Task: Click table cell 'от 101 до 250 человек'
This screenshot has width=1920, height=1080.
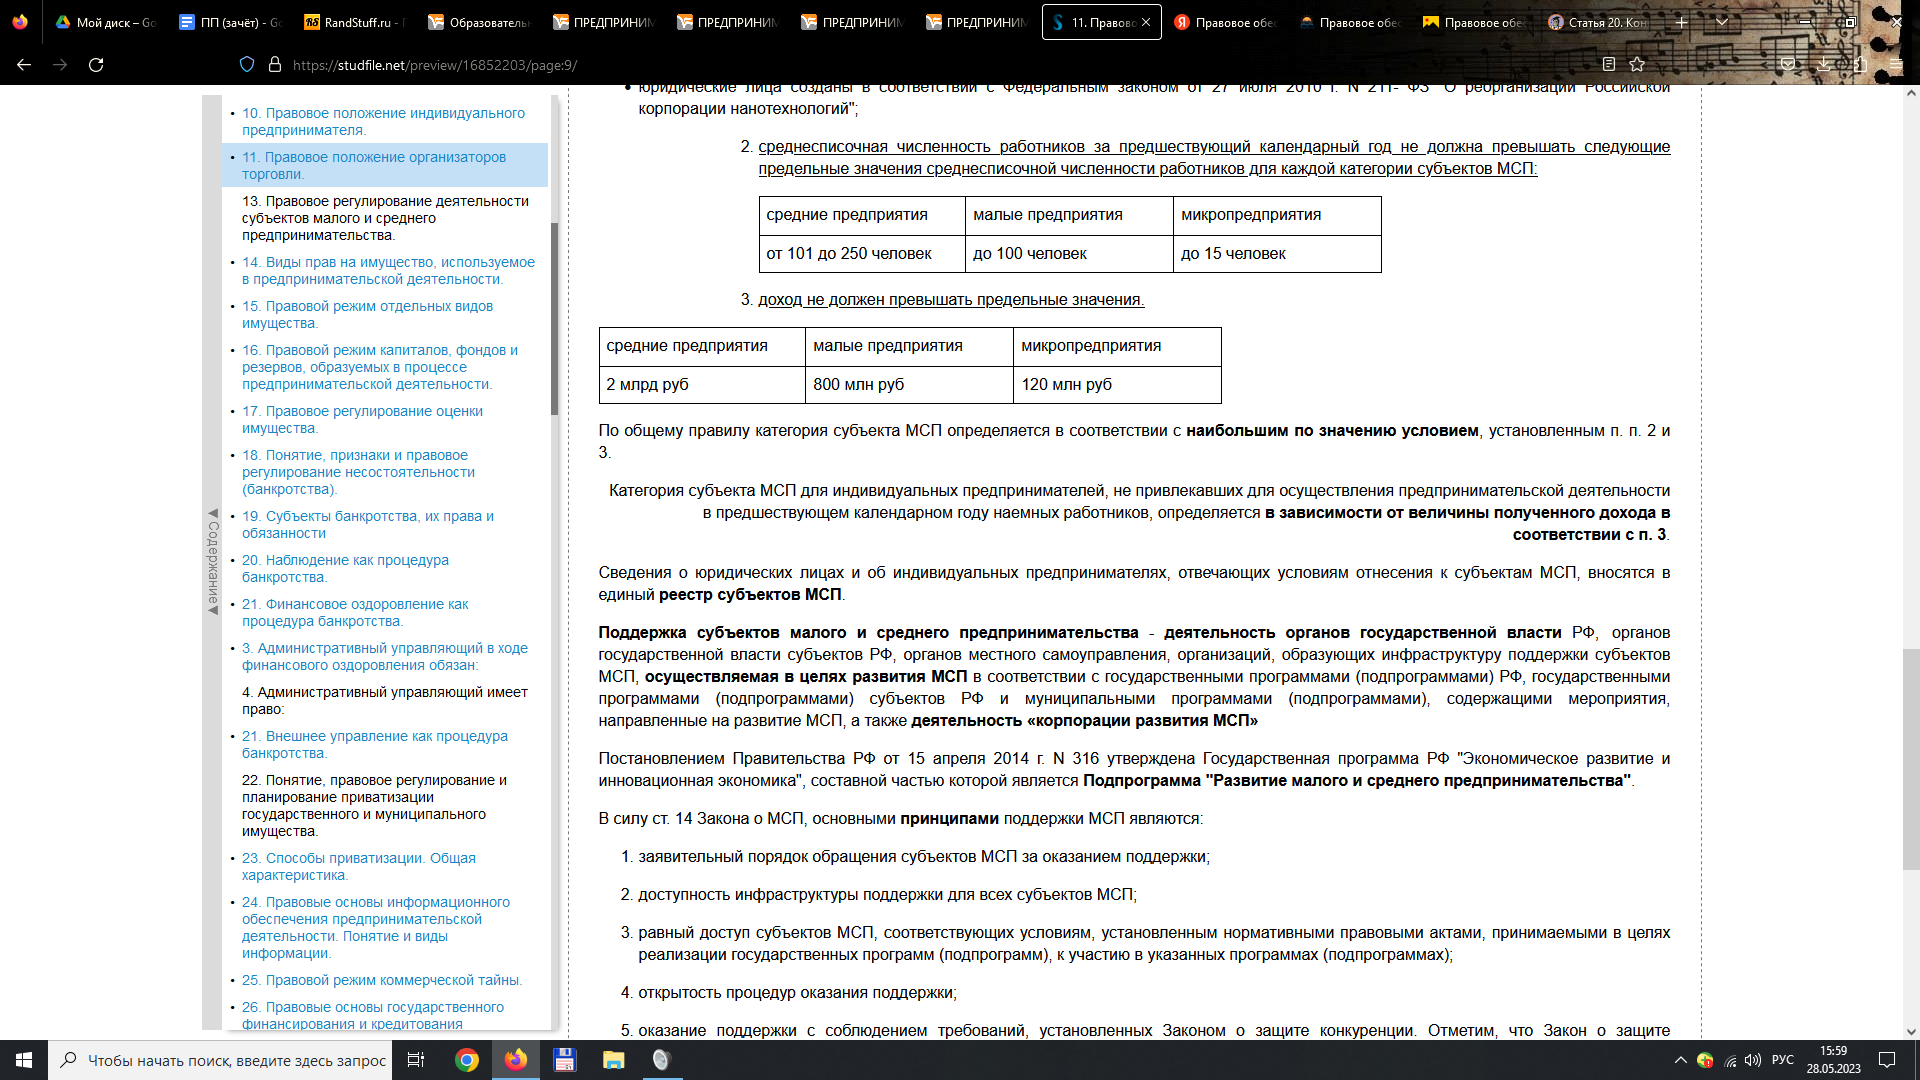Action: tap(862, 254)
